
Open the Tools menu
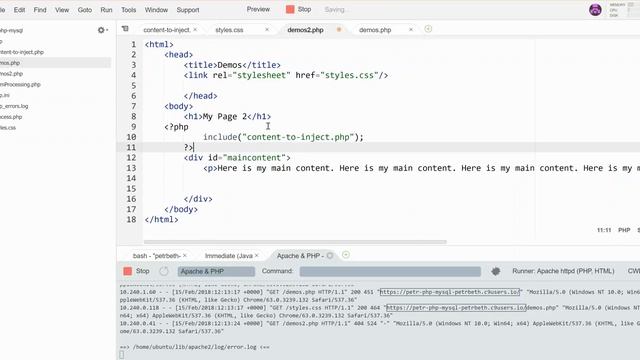pyautogui.click(x=129, y=10)
